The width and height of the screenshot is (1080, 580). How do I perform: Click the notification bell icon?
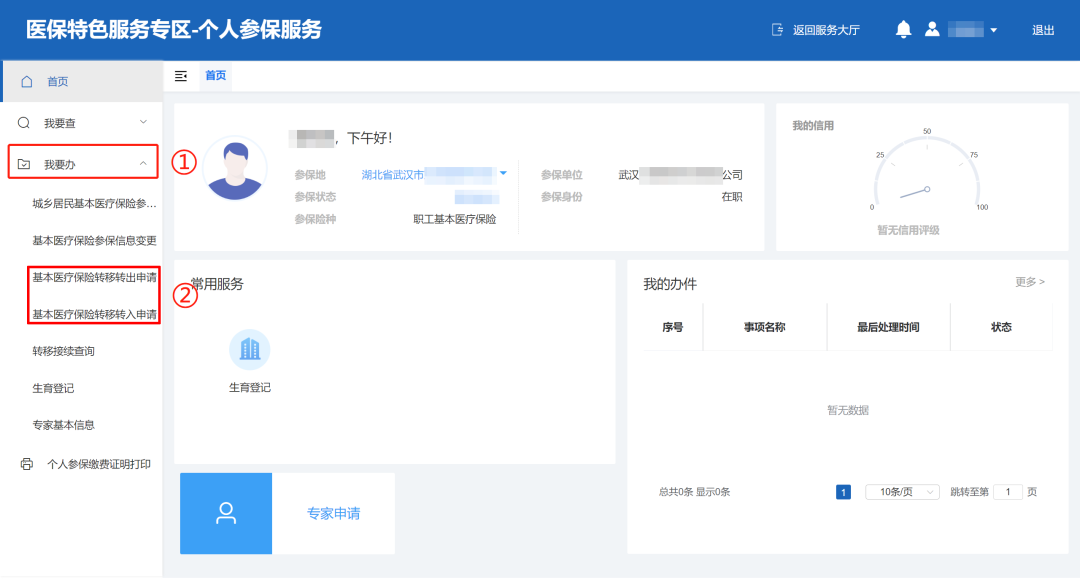pos(903,30)
